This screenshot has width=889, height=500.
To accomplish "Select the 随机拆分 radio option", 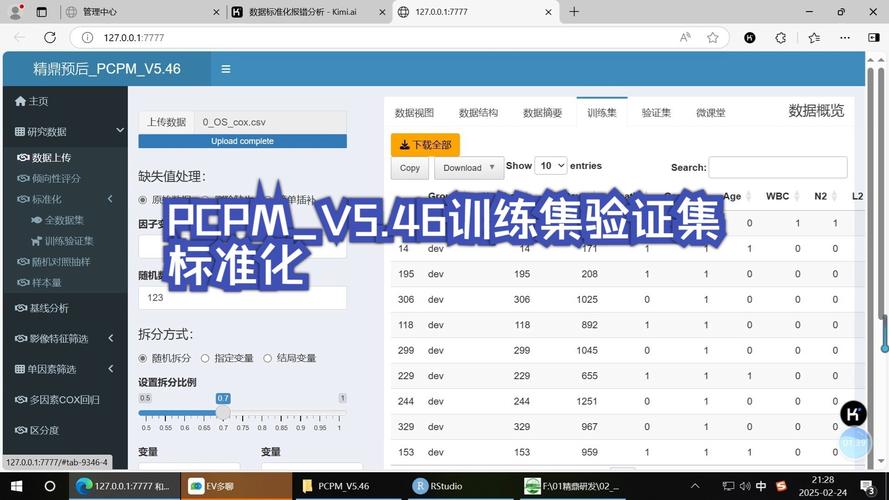I will (x=143, y=358).
